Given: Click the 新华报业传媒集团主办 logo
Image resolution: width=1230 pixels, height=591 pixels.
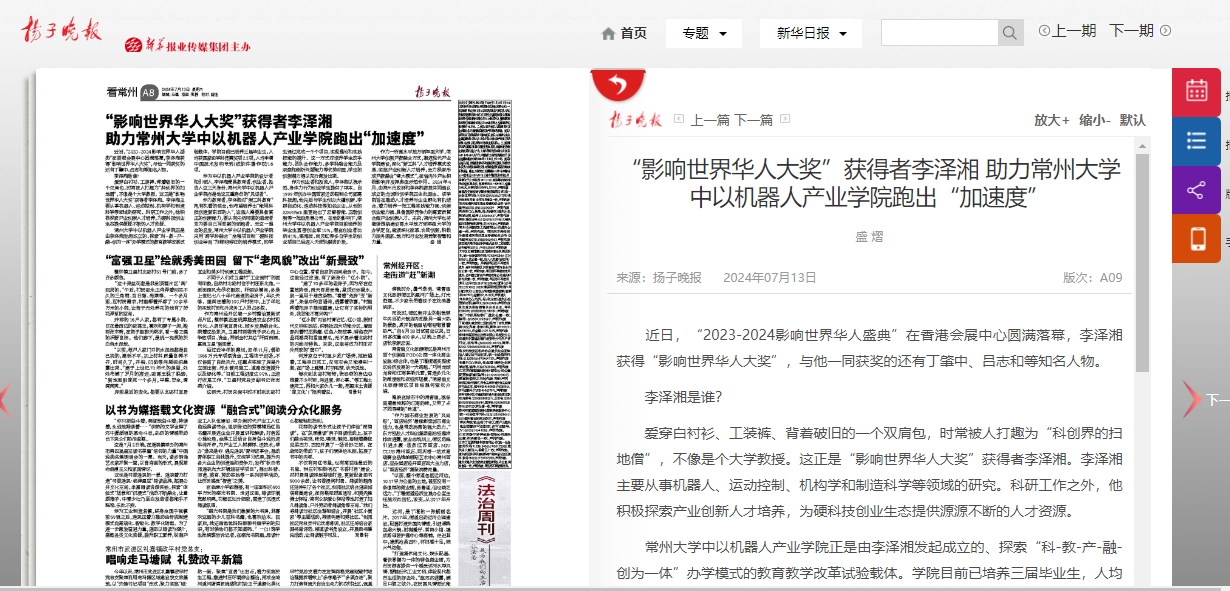Looking at the screenshot, I should [x=187, y=45].
